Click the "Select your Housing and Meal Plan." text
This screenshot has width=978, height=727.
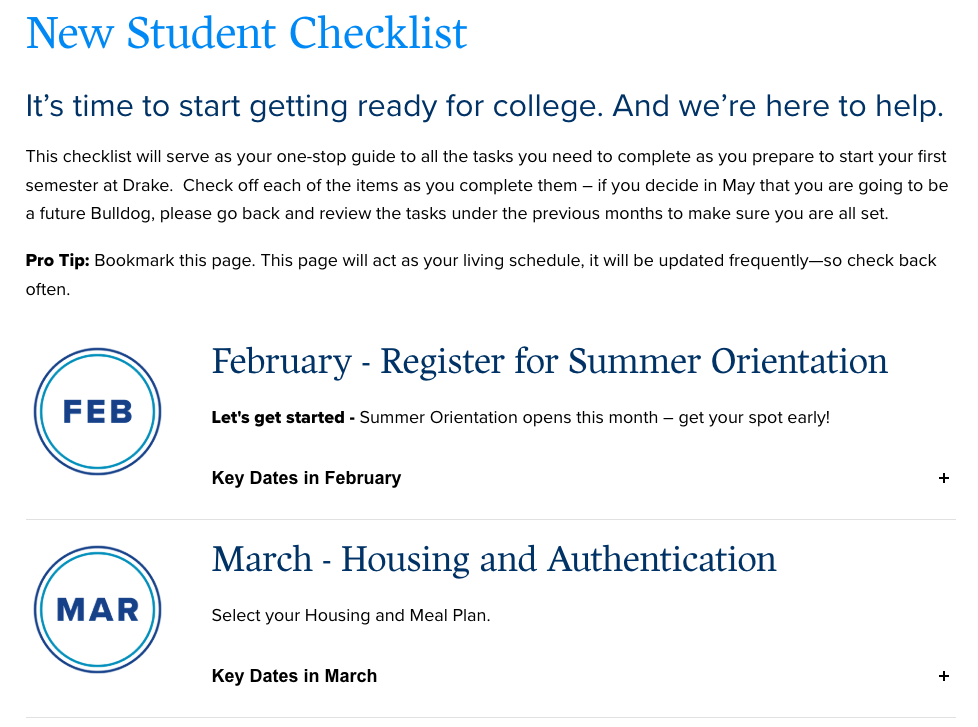tap(351, 615)
